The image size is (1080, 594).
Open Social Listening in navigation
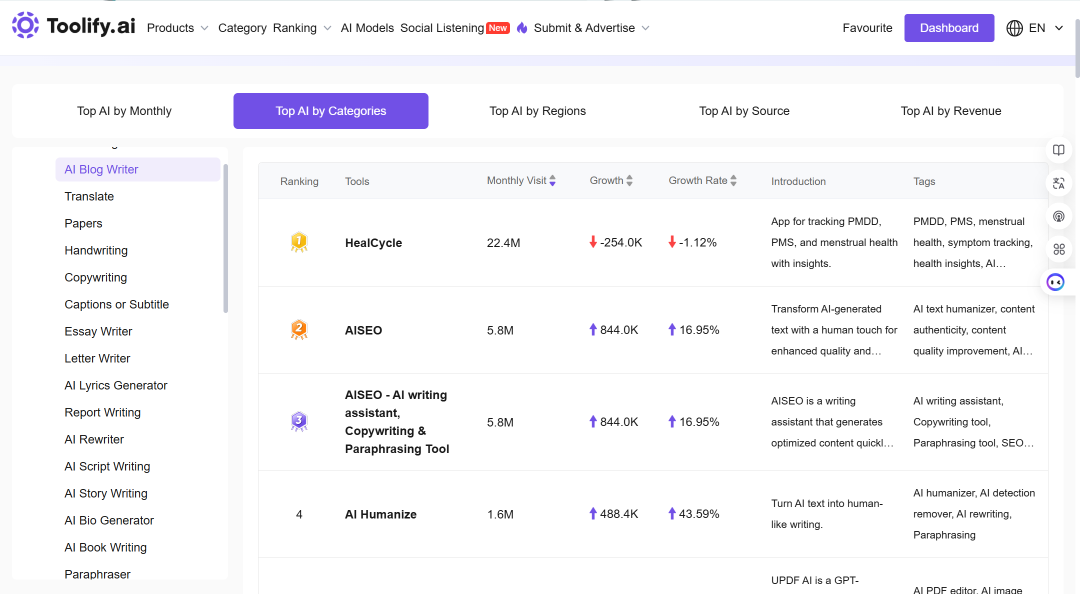coord(442,28)
